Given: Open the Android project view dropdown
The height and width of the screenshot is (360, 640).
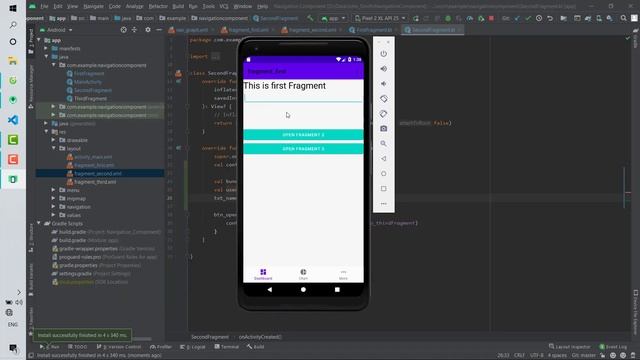Looking at the screenshot, I should click(x=56, y=30).
